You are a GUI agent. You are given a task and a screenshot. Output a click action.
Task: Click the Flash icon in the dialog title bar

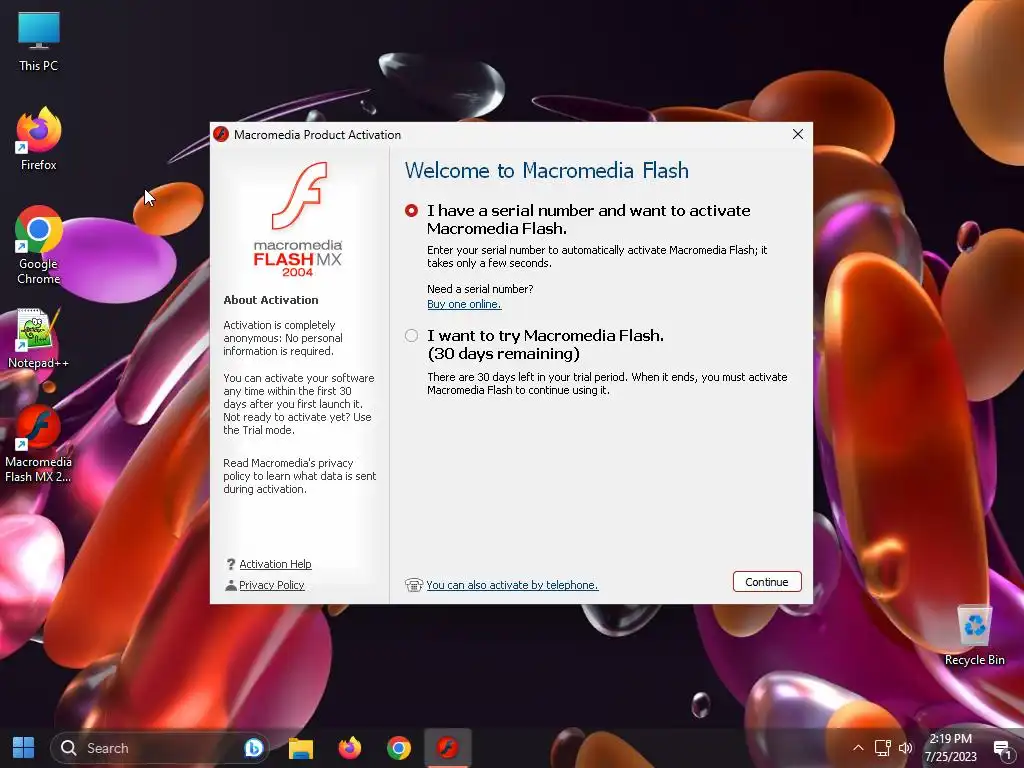(x=221, y=135)
